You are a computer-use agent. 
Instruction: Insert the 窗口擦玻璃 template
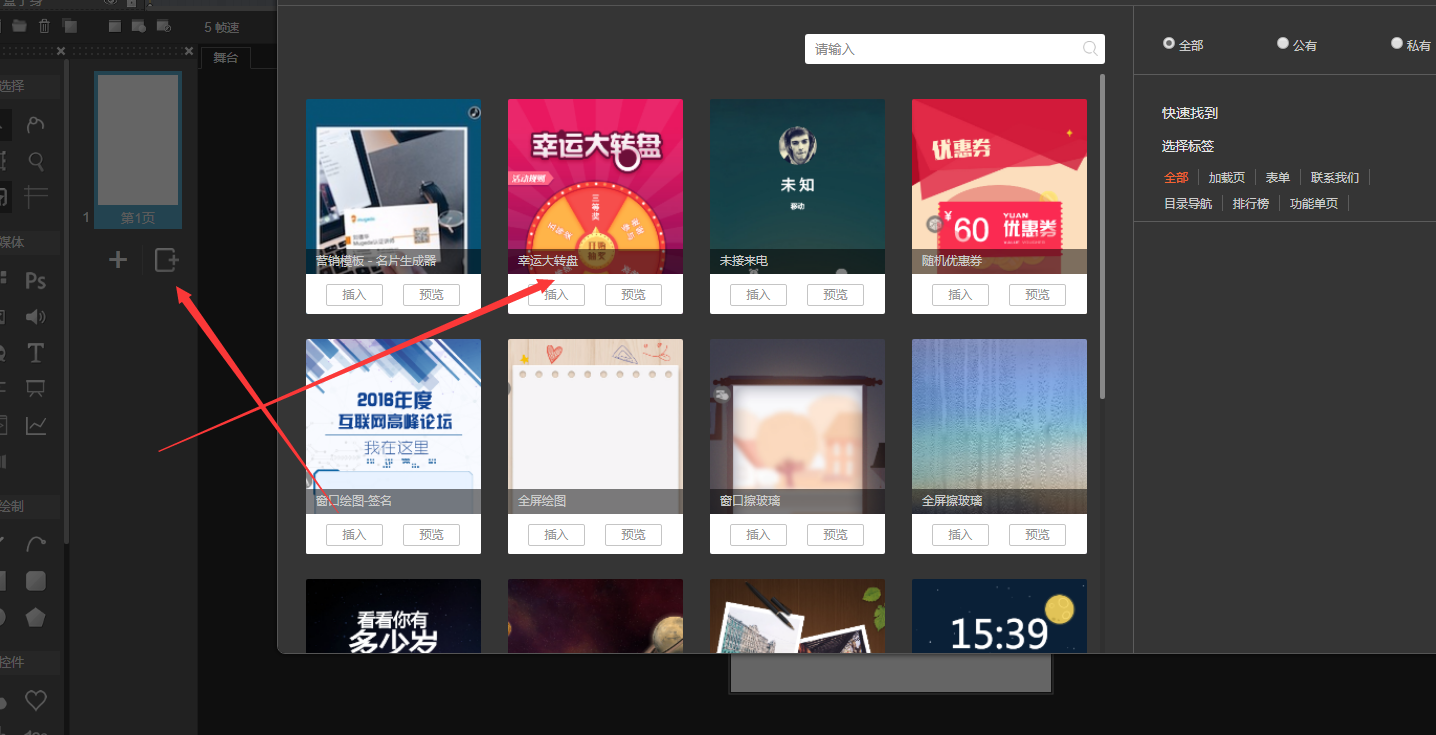pyautogui.click(x=758, y=534)
